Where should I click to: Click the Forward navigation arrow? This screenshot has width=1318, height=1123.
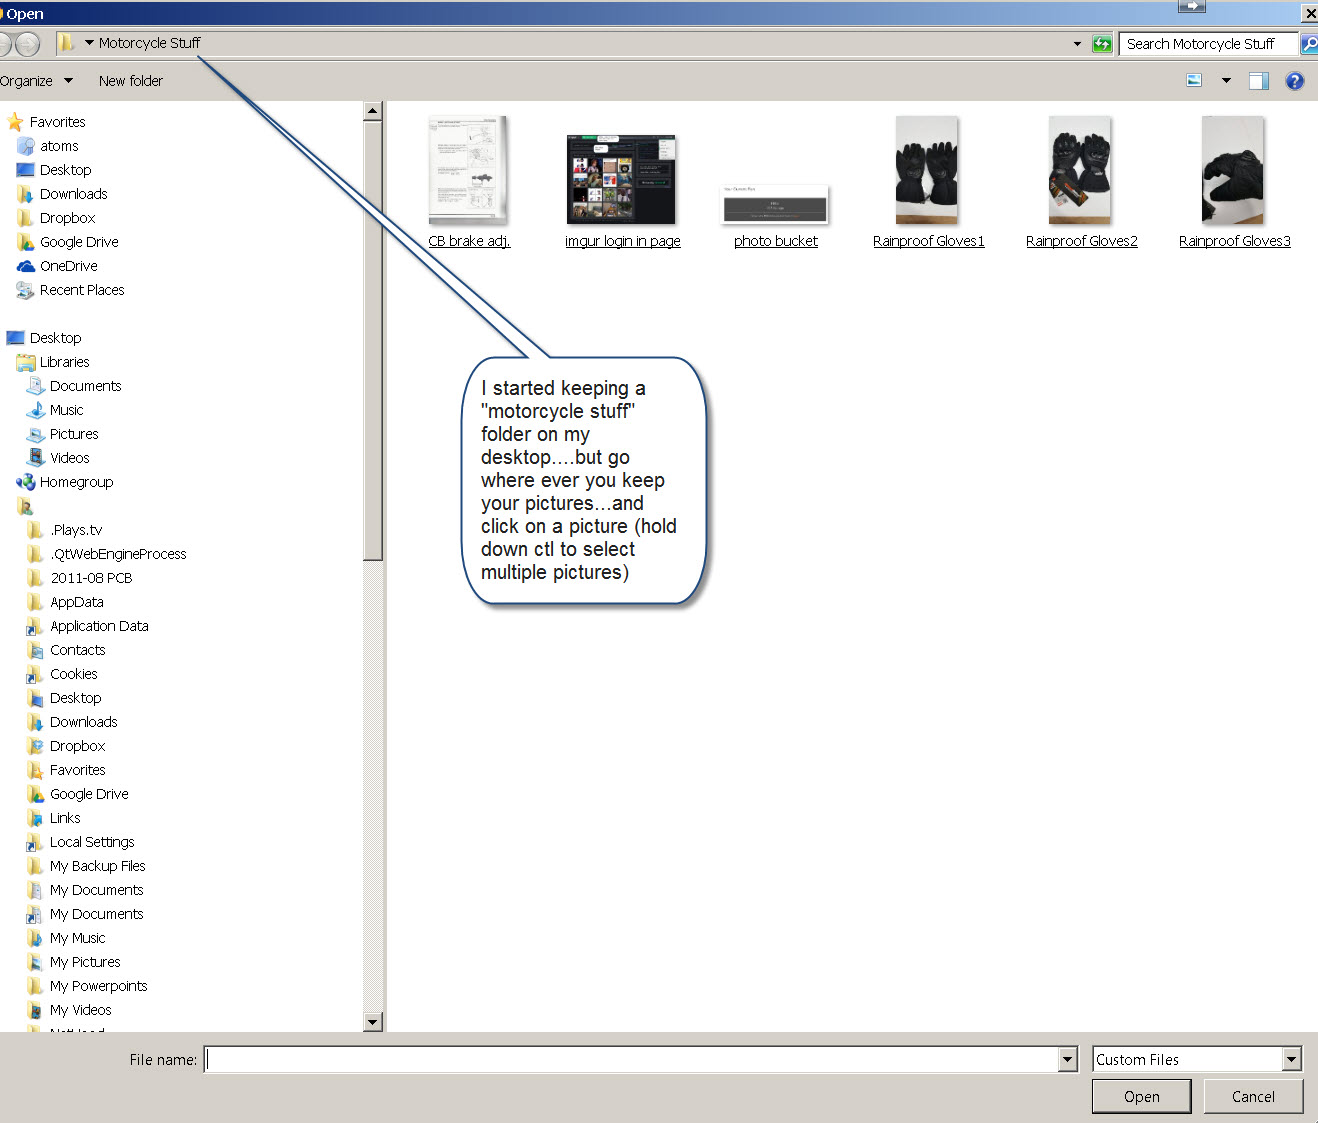click(27, 44)
